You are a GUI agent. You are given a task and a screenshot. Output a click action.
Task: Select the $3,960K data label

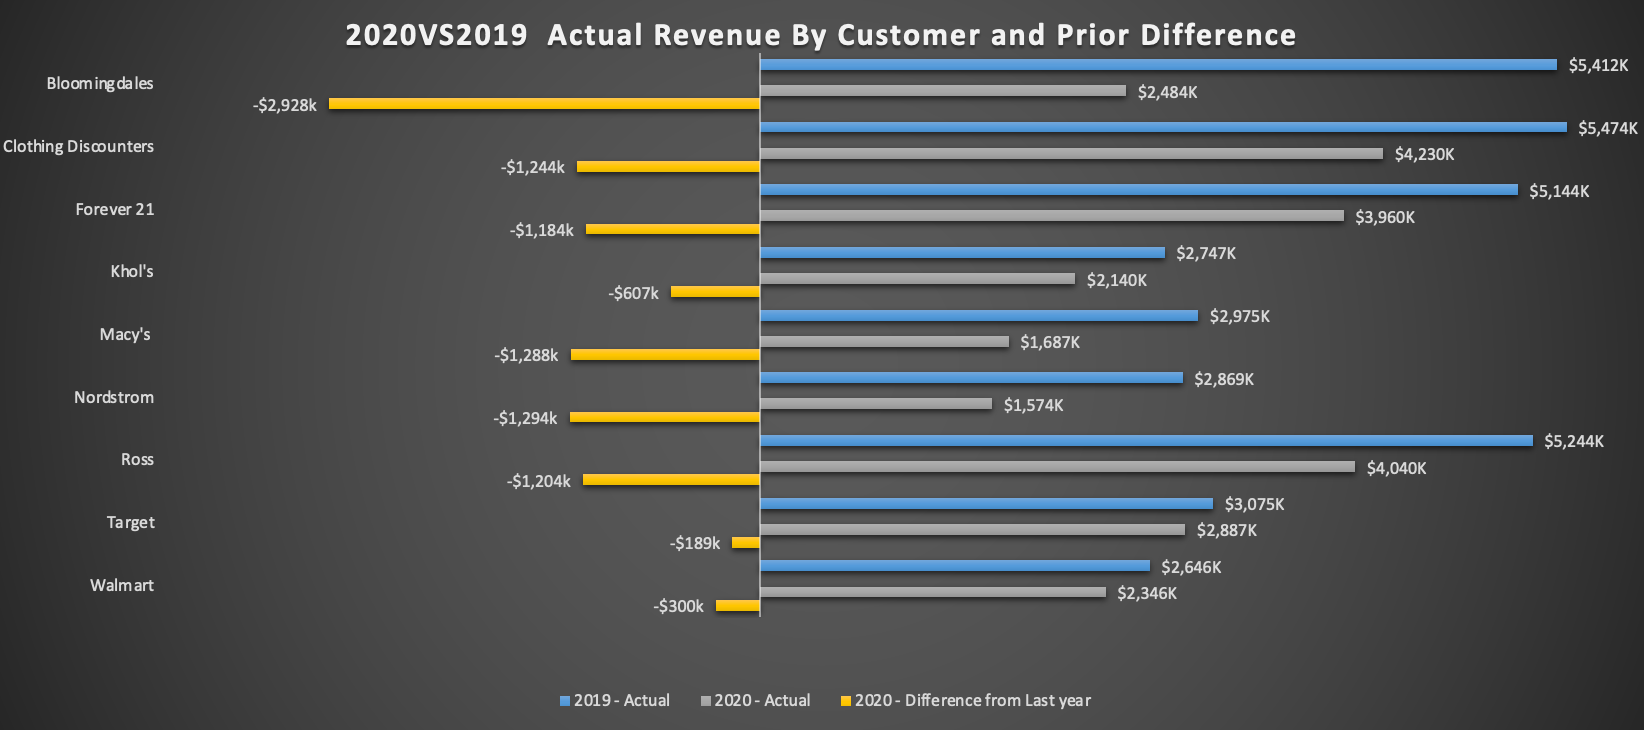coord(1385,217)
